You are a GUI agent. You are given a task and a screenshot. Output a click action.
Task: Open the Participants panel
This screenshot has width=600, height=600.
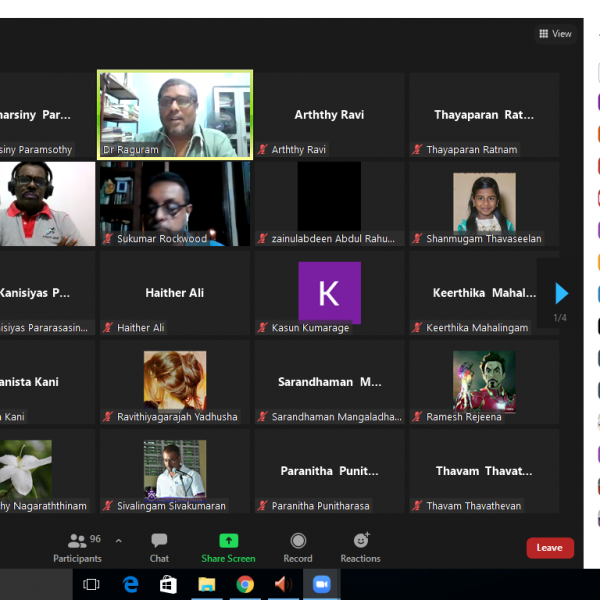coord(77,548)
